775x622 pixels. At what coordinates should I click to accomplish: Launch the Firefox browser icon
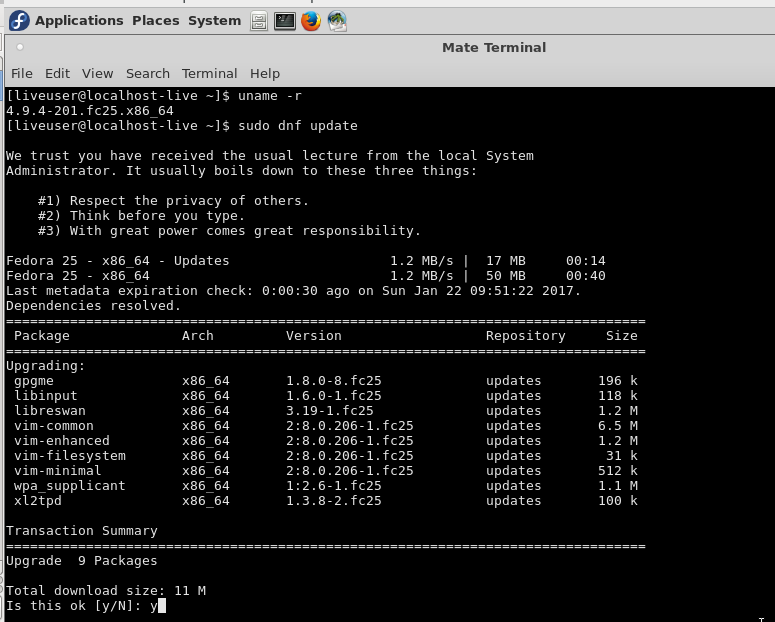pyautogui.click(x=311, y=21)
